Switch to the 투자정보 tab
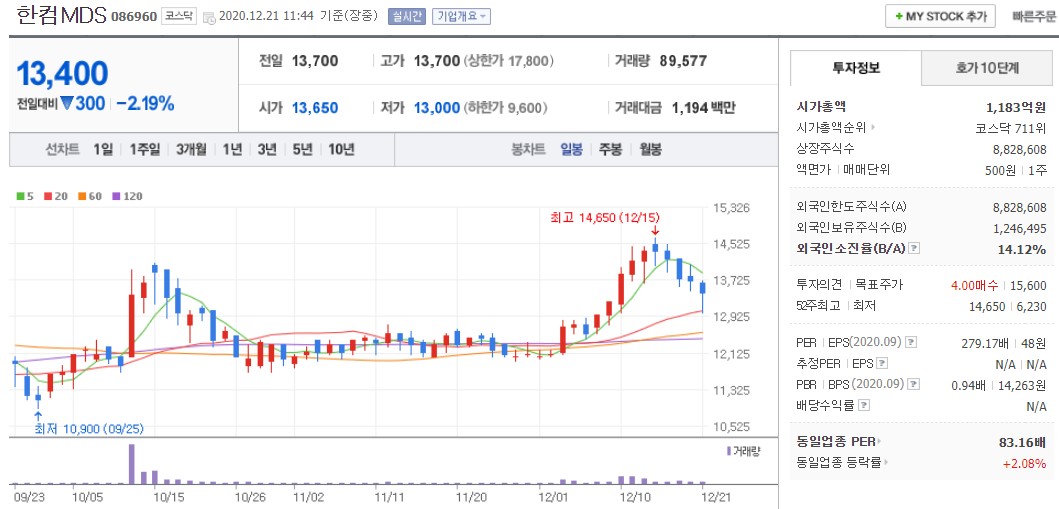Screen dimensions: 1059x509 (x=856, y=68)
